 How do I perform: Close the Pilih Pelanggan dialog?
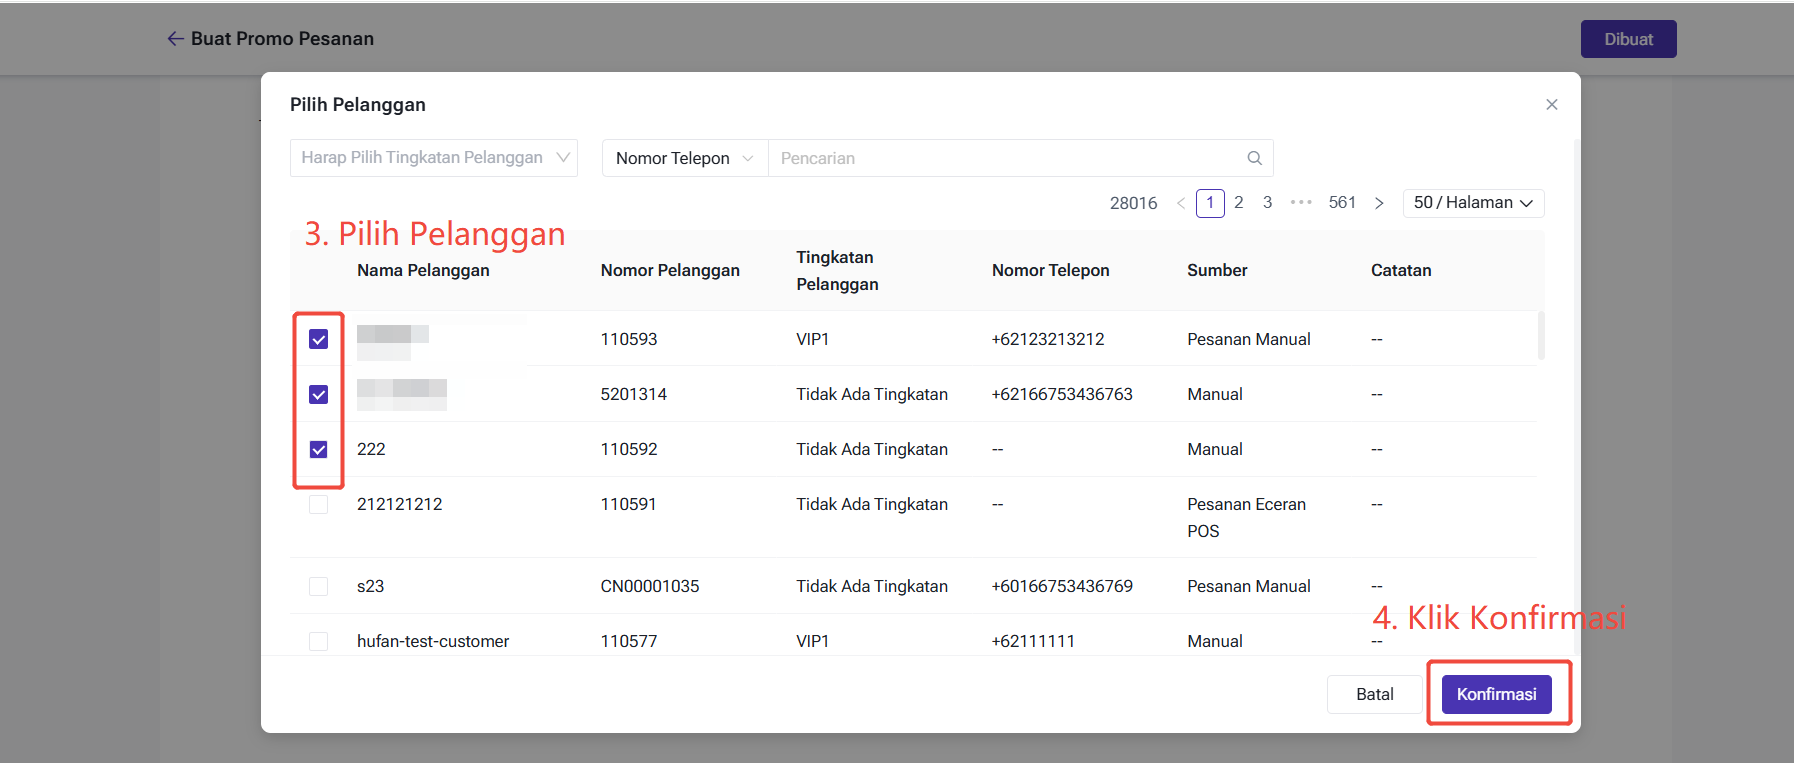click(x=1551, y=104)
